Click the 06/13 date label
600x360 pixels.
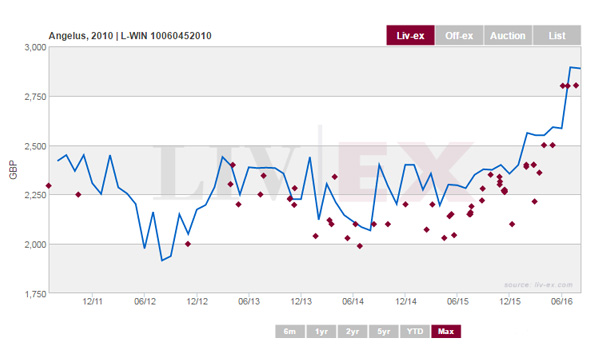(x=249, y=301)
